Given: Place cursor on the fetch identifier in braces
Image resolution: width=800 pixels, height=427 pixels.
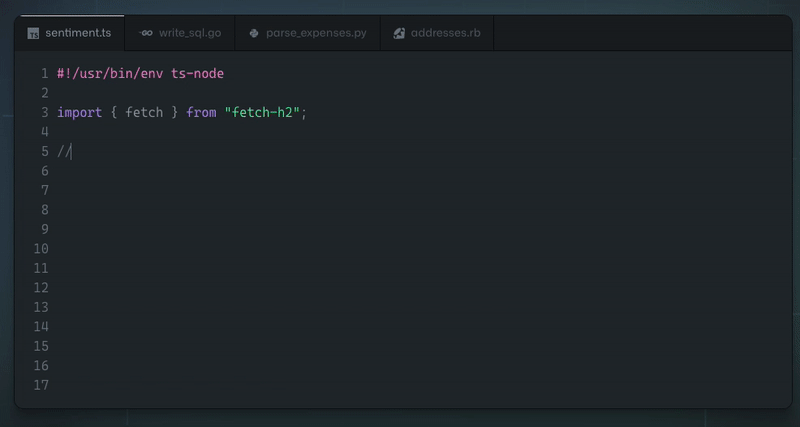Looking at the screenshot, I should pos(144,112).
